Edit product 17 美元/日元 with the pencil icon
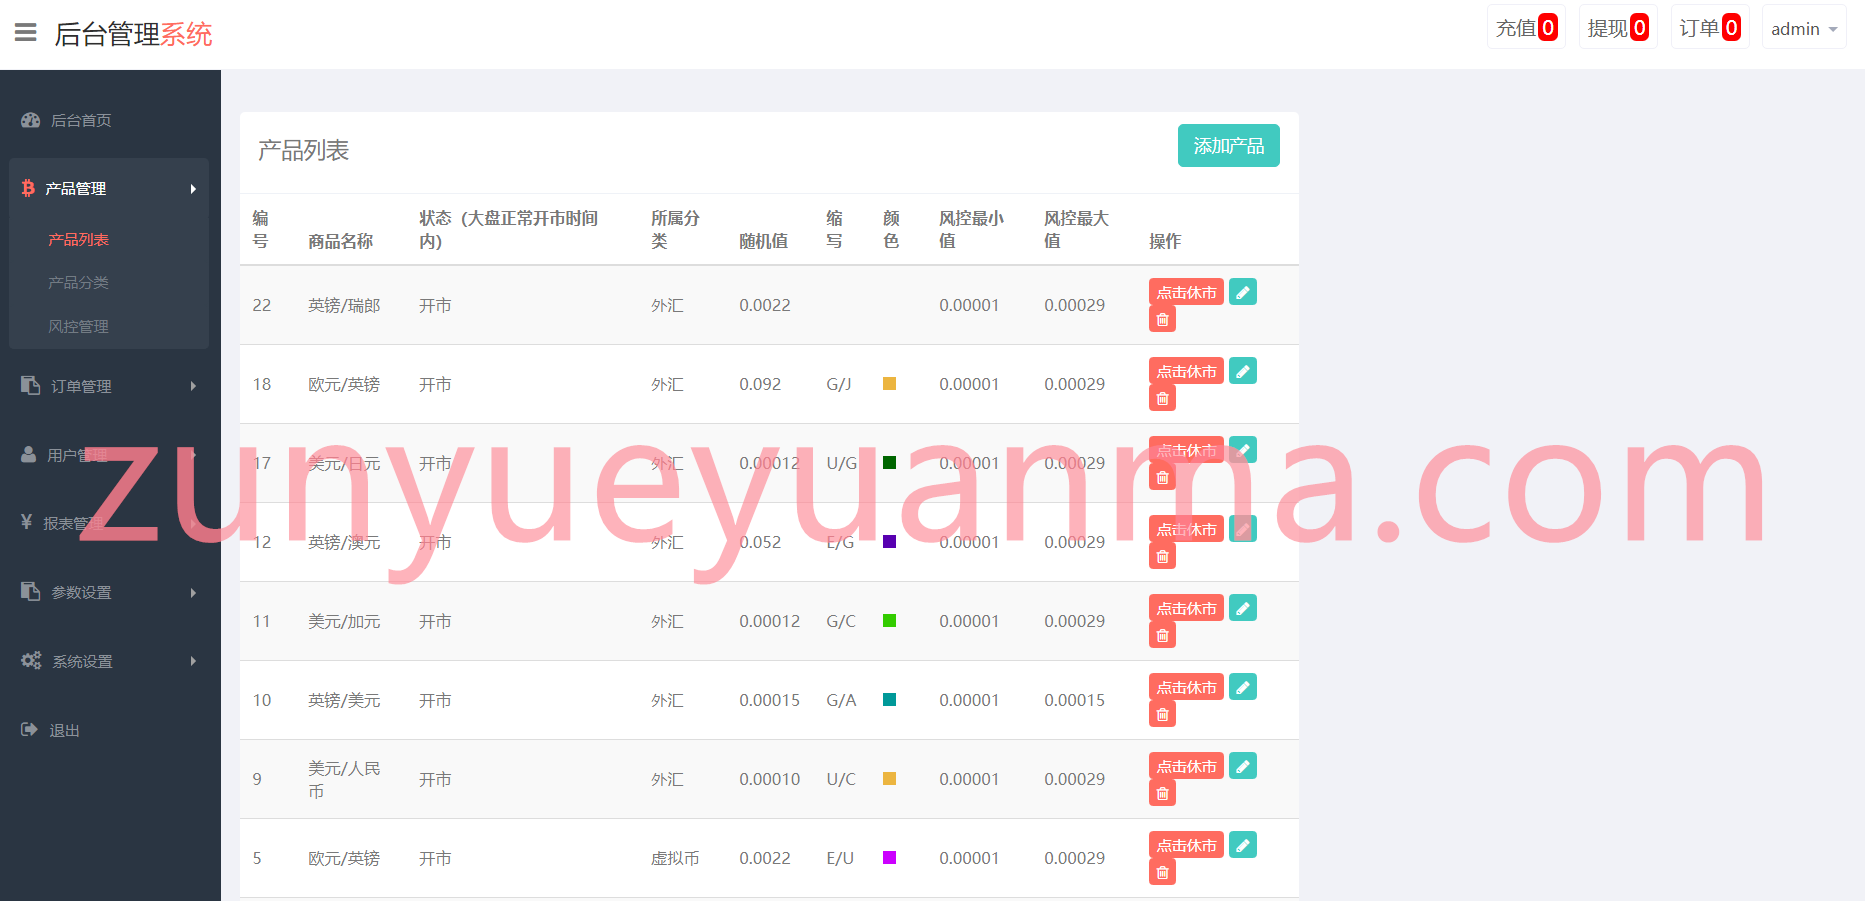This screenshot has width=1865, height=901. pos(1243,450)
